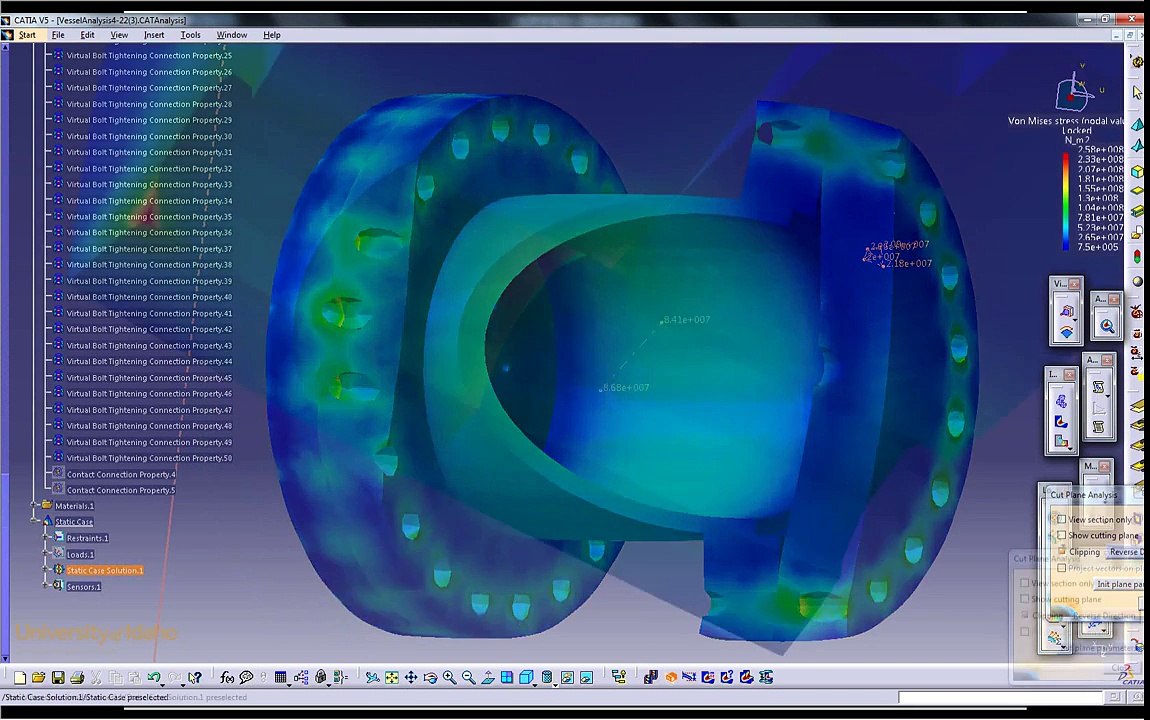This screenshot has height=720, width=1150.
Task: Click the tree hierarchy icon in bottom toolbar
Action: point(619,677)
